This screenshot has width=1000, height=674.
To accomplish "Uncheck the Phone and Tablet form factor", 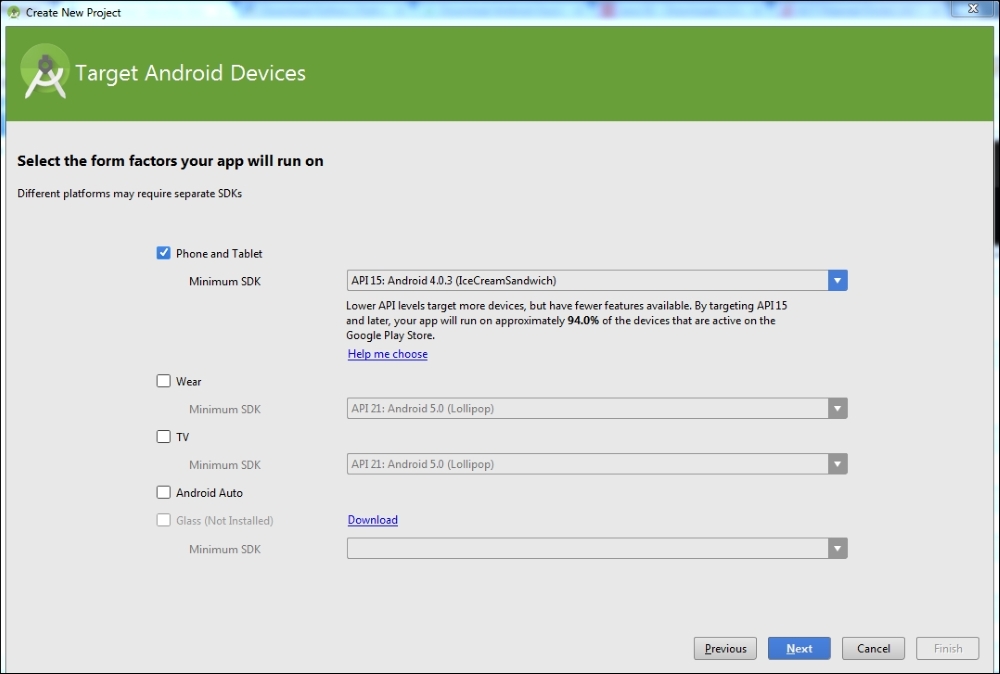I will [163, 253].
